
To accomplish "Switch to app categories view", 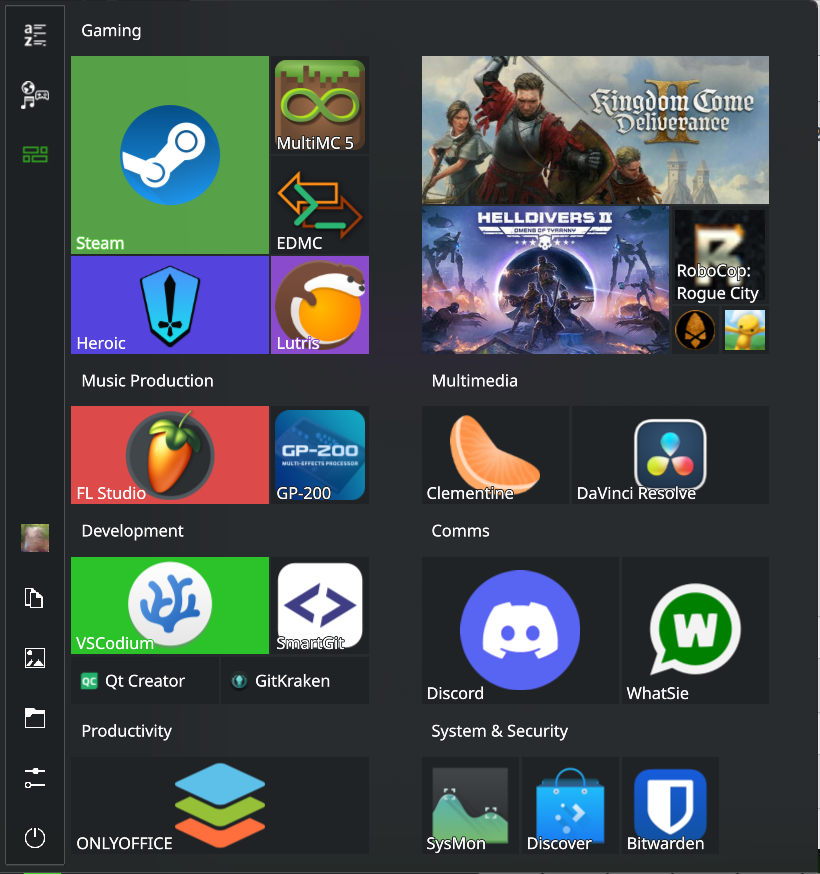I will tap(35, 95).
